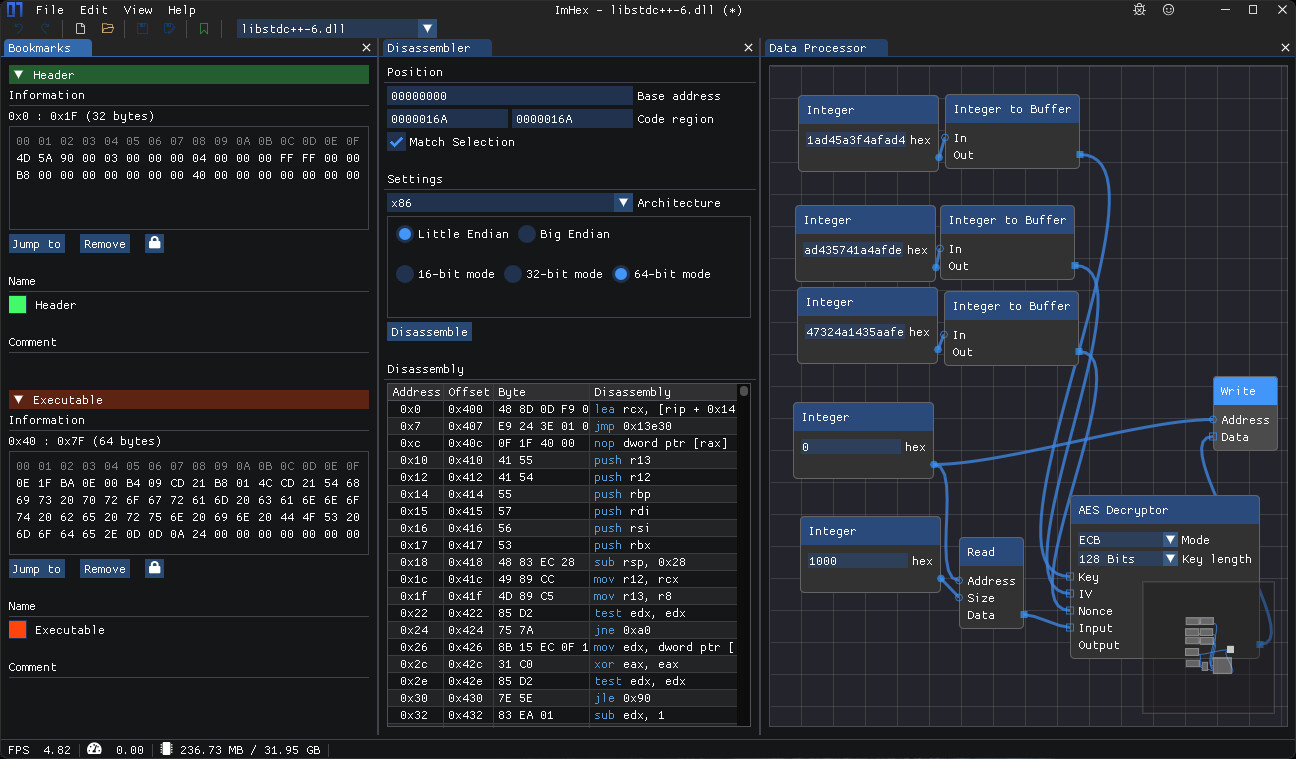Screen dimensions: 1296x759
Task: Switch to the Data Processor tab
Action: point(825,47)
